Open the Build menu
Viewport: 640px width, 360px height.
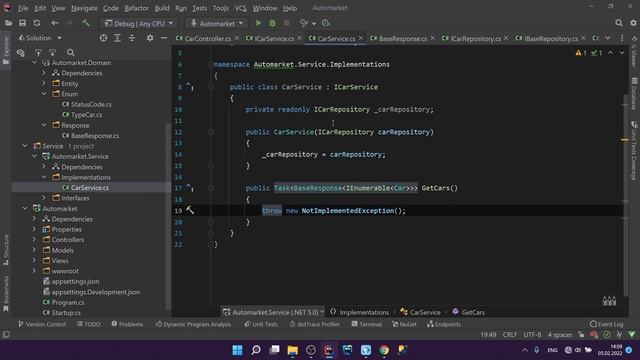[162, 8]
